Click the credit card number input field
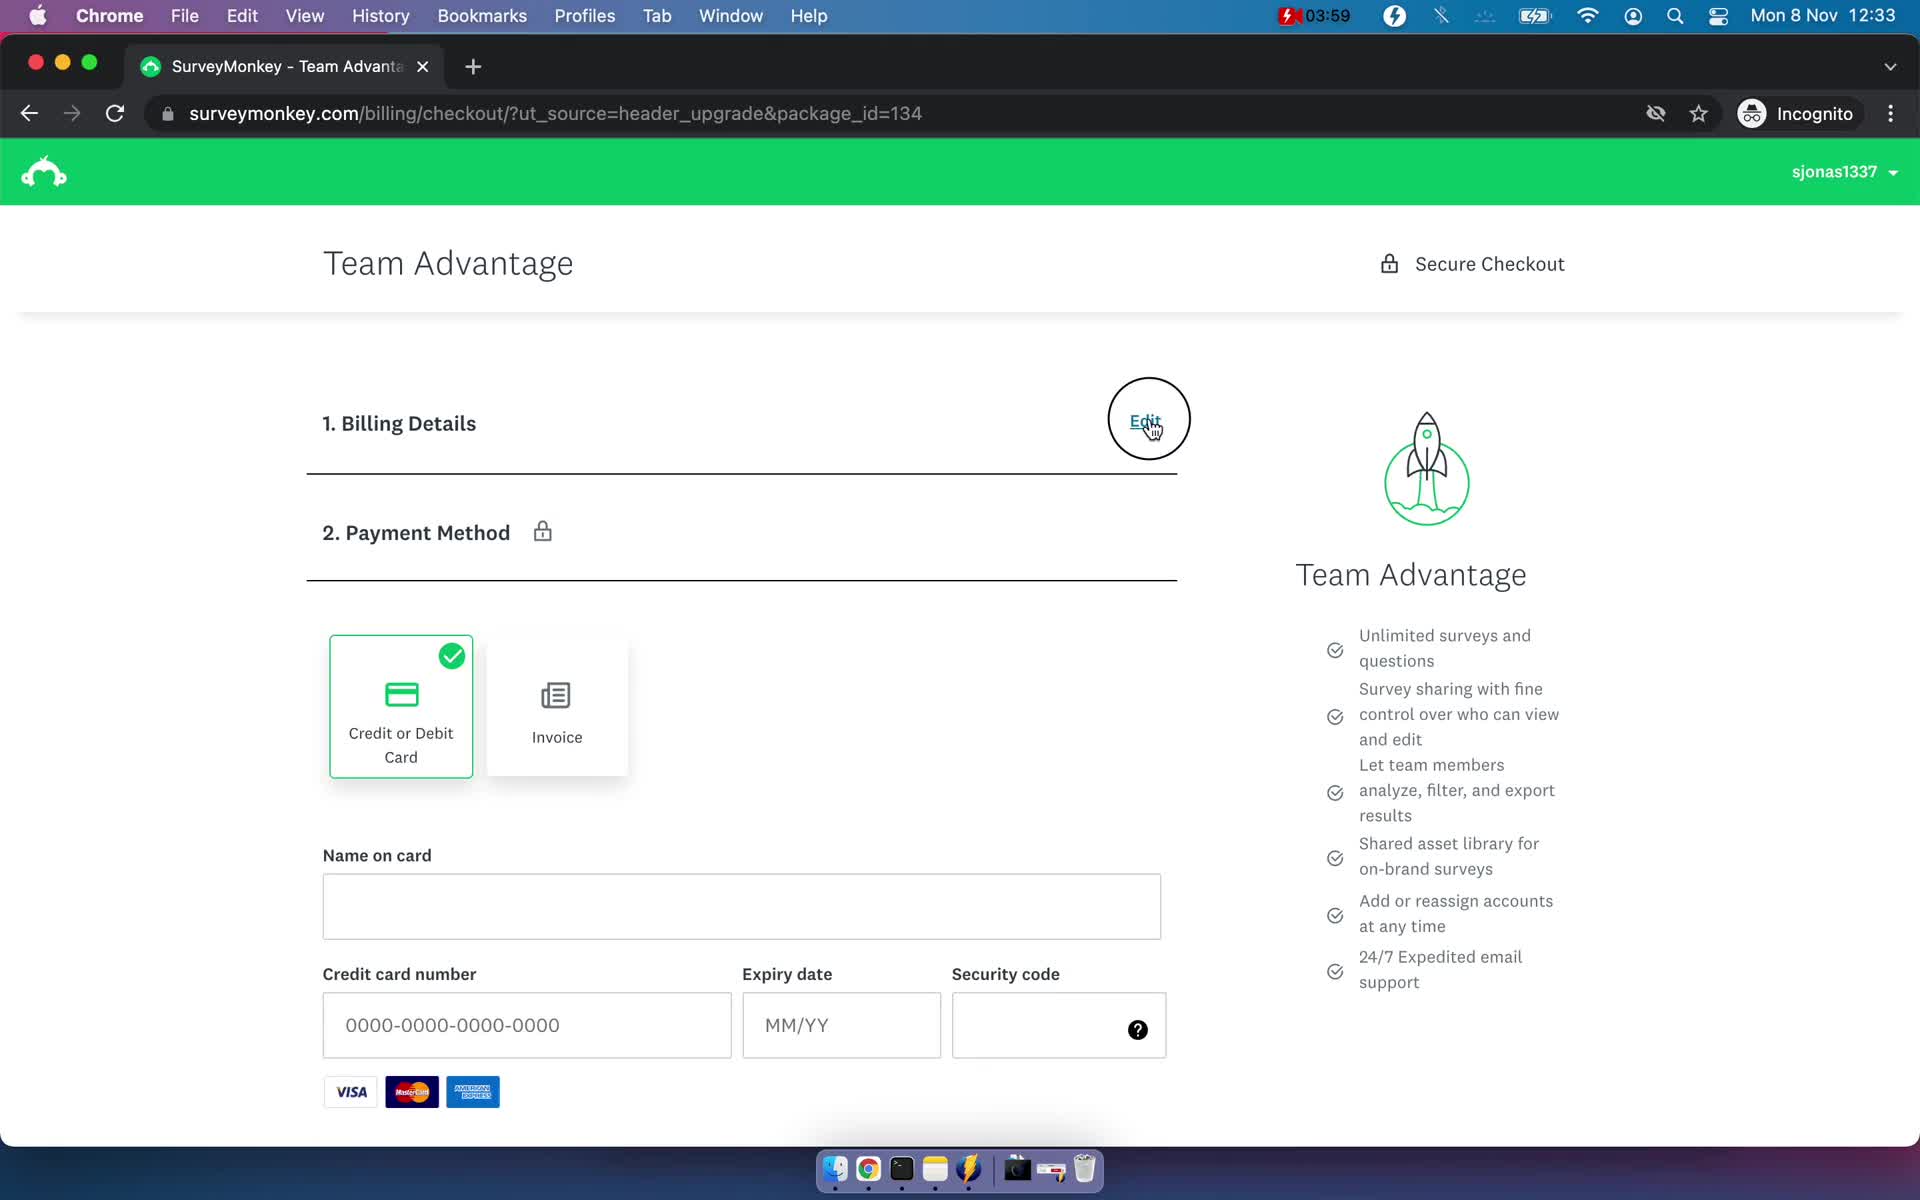Screen dimensions: 1920x1200 click(527, 1024)
